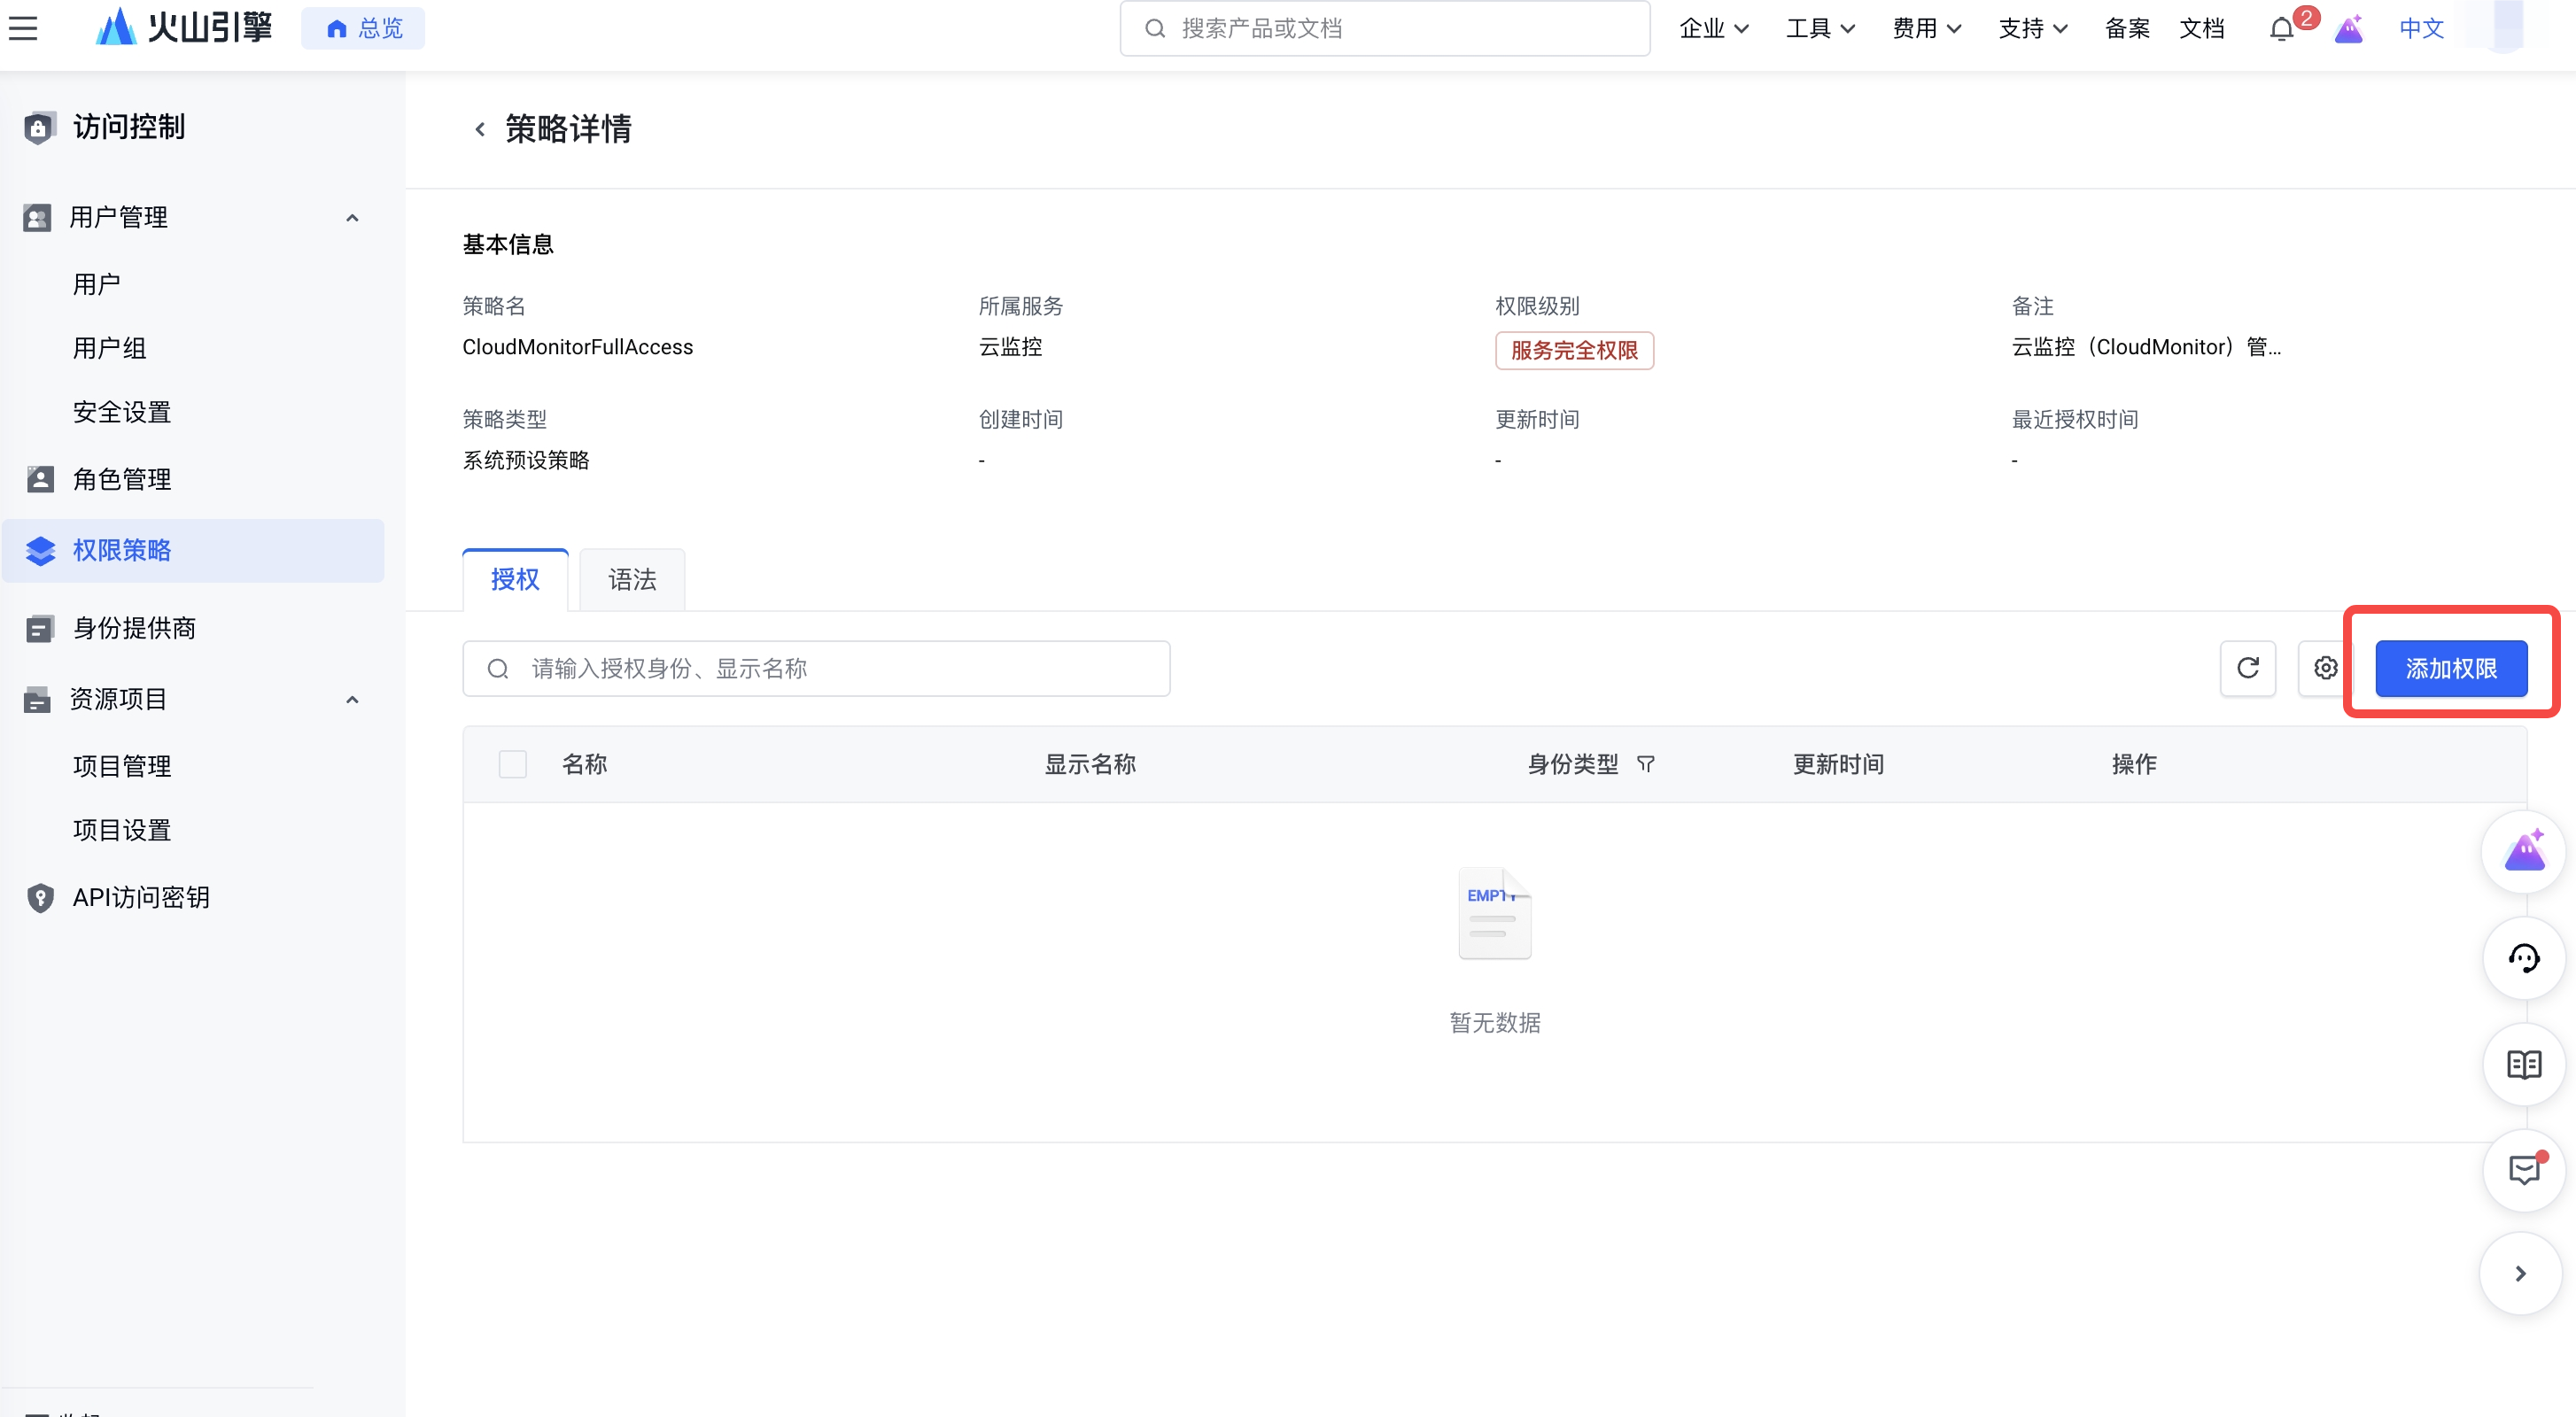The height and width of the screenshot is (1417, 2576).
Task: Go back using the policy detail arrow
Action: (x=480, y=129)
